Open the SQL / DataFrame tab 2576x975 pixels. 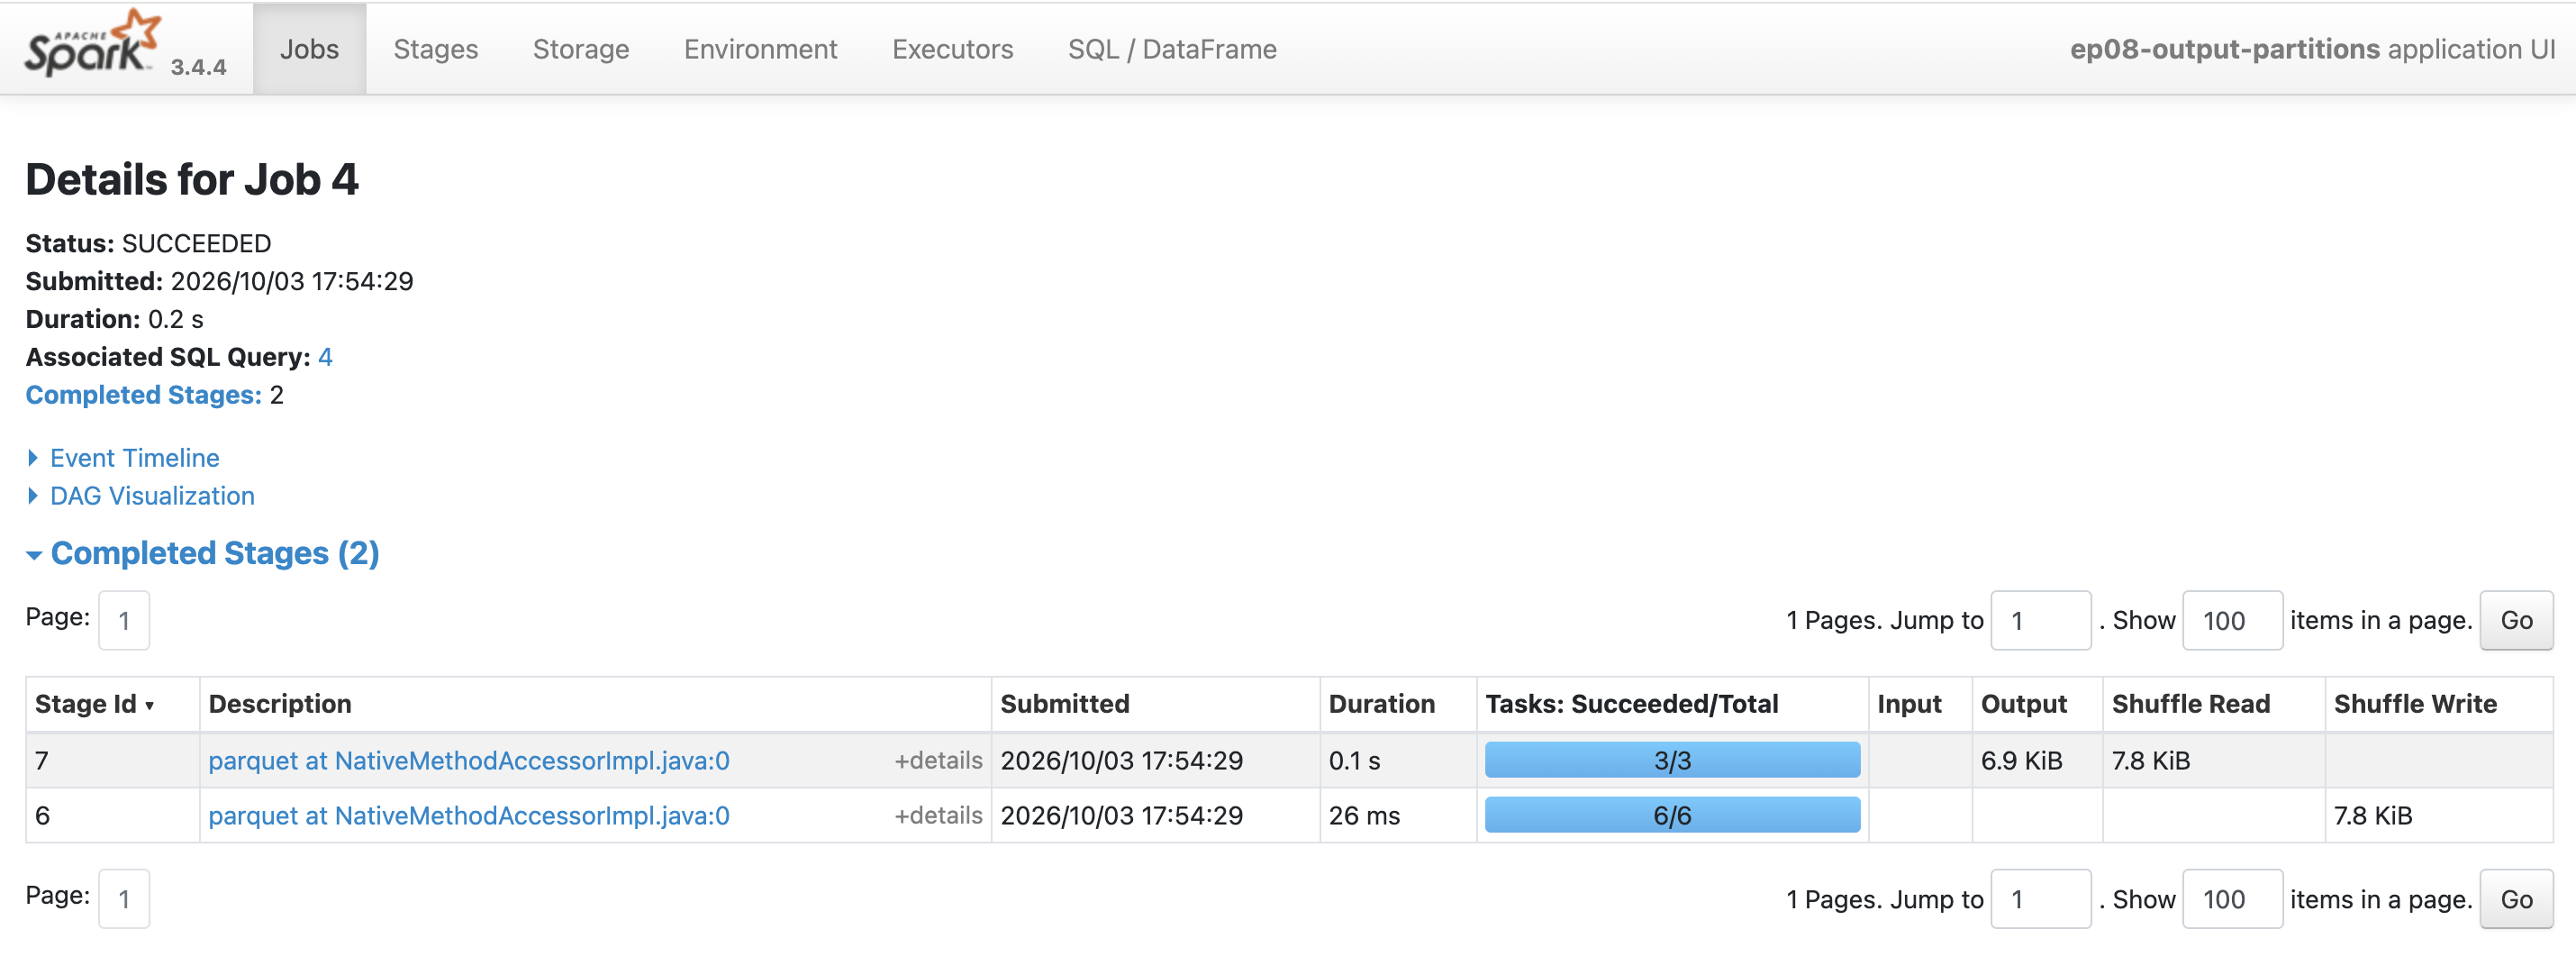click(1172, 49)
